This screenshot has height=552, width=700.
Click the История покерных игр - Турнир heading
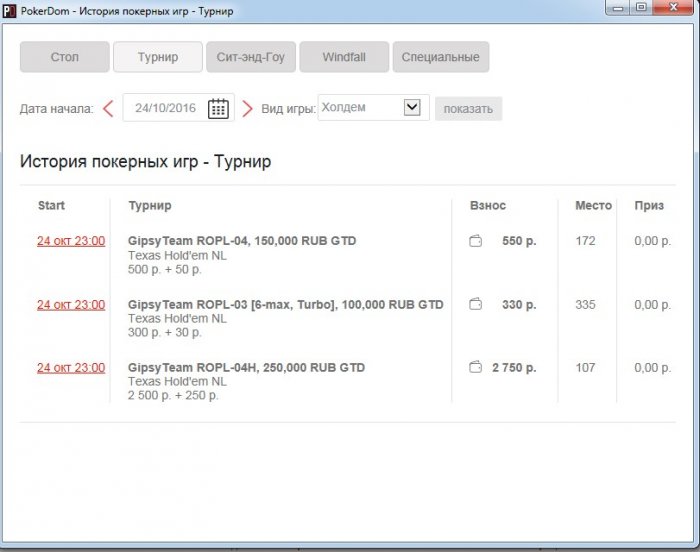click(x=146, y=161)
